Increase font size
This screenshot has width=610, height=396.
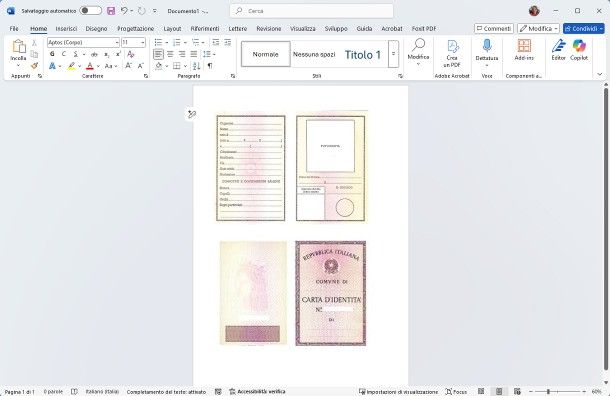(128, 66)
